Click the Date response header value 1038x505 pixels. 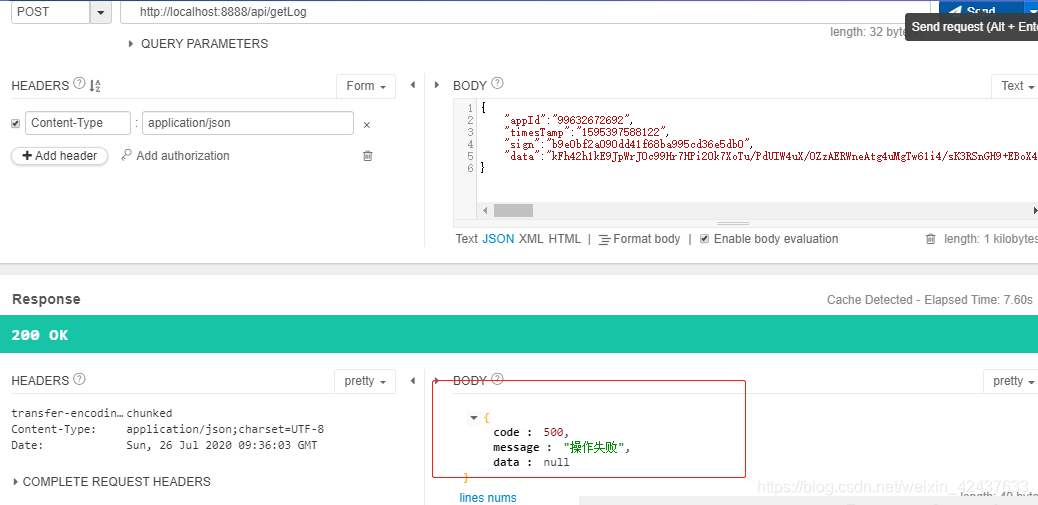pyautogui.click(x=222, y=445)
